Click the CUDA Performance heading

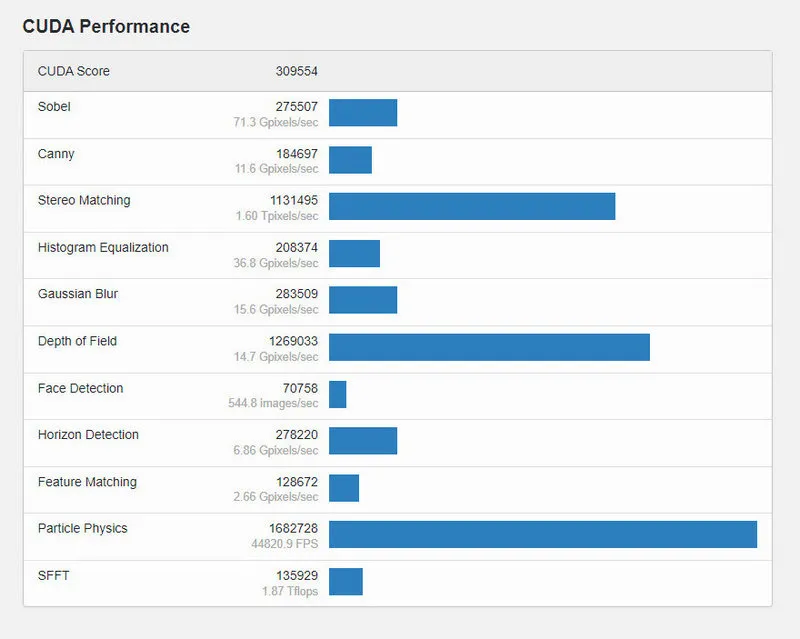coord(106,26)
